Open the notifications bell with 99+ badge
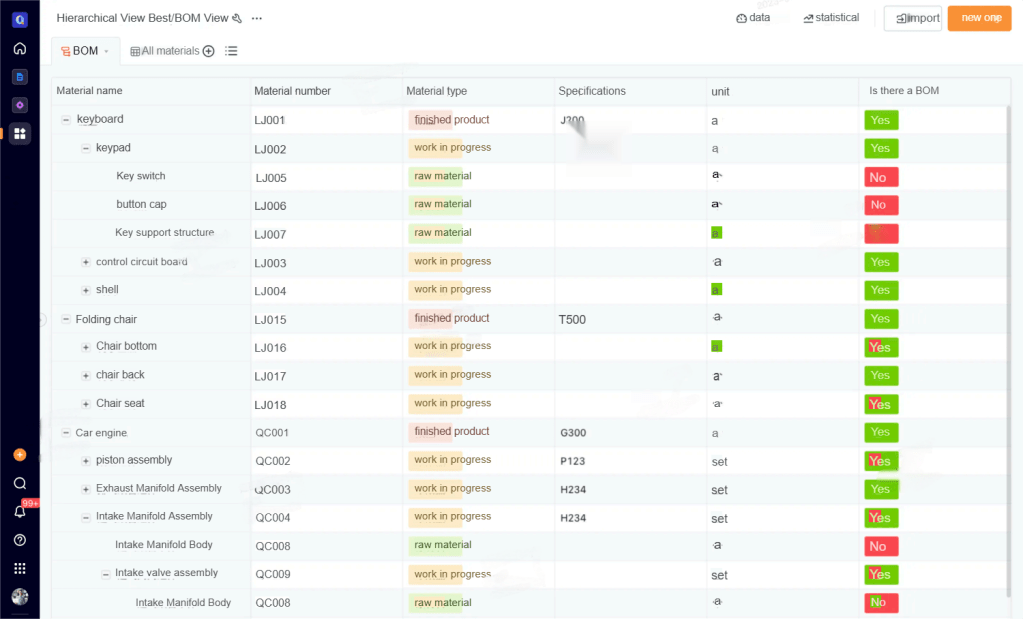This screenshot has height=619, width=1023. (19, 511)
